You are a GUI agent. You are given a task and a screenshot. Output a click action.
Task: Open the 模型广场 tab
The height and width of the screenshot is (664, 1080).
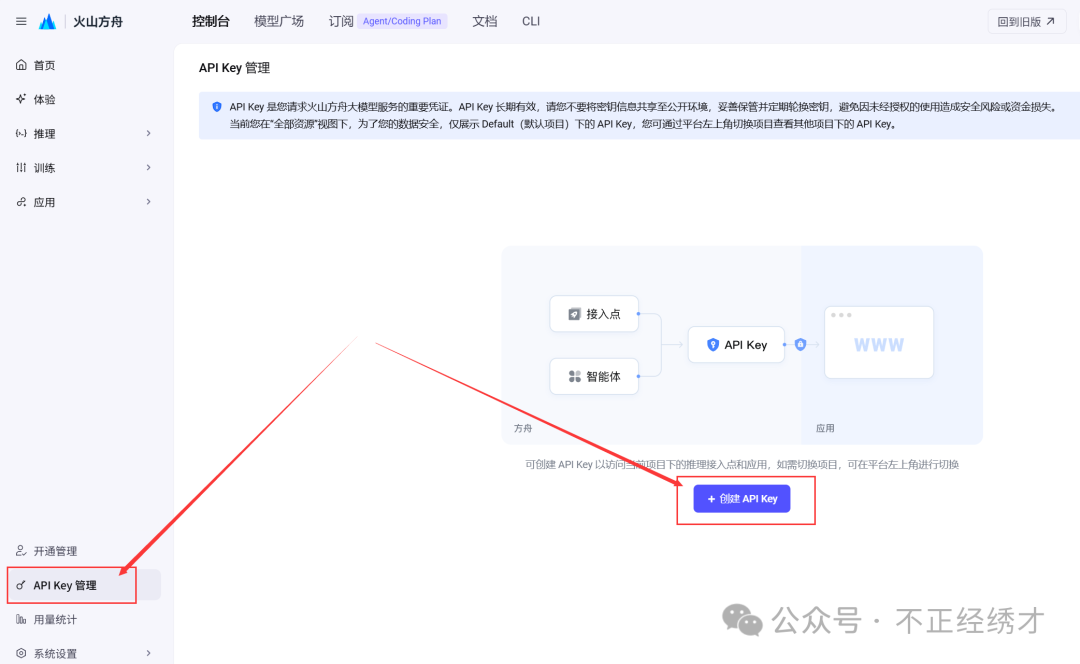pyautogui.click(x=279, y=21)
